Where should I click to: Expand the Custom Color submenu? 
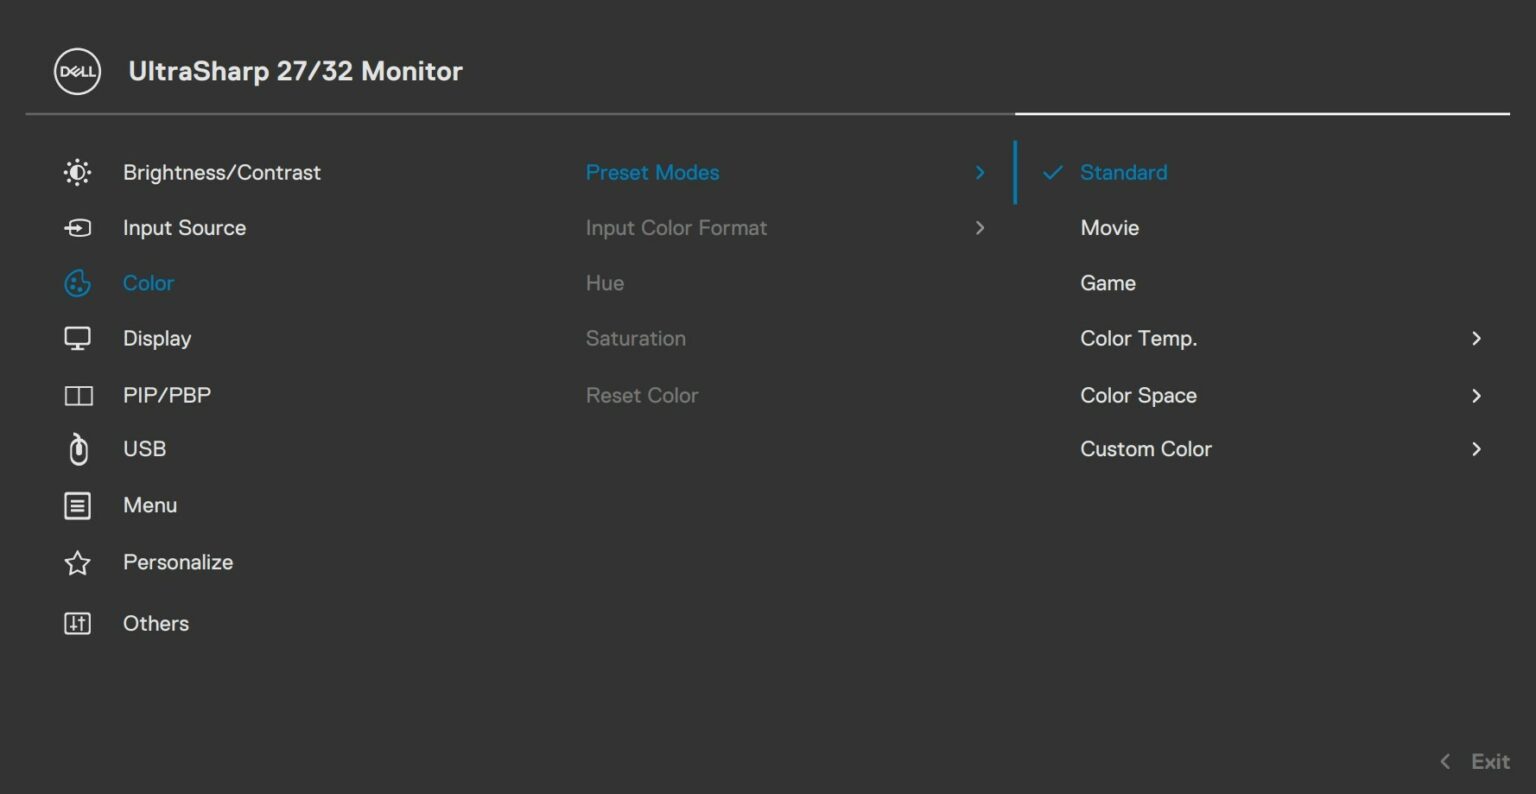pyautogui.click(x=1146, y=449)
